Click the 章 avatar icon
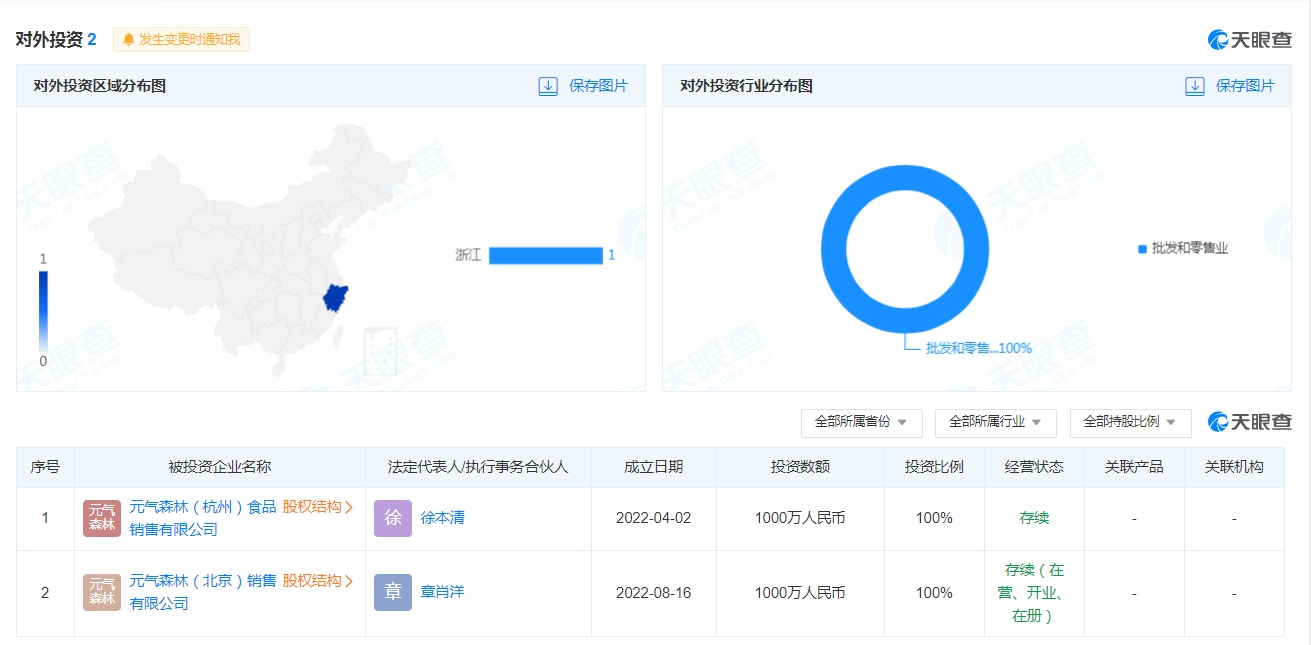The image size is (1311, 645). [393, 592]
